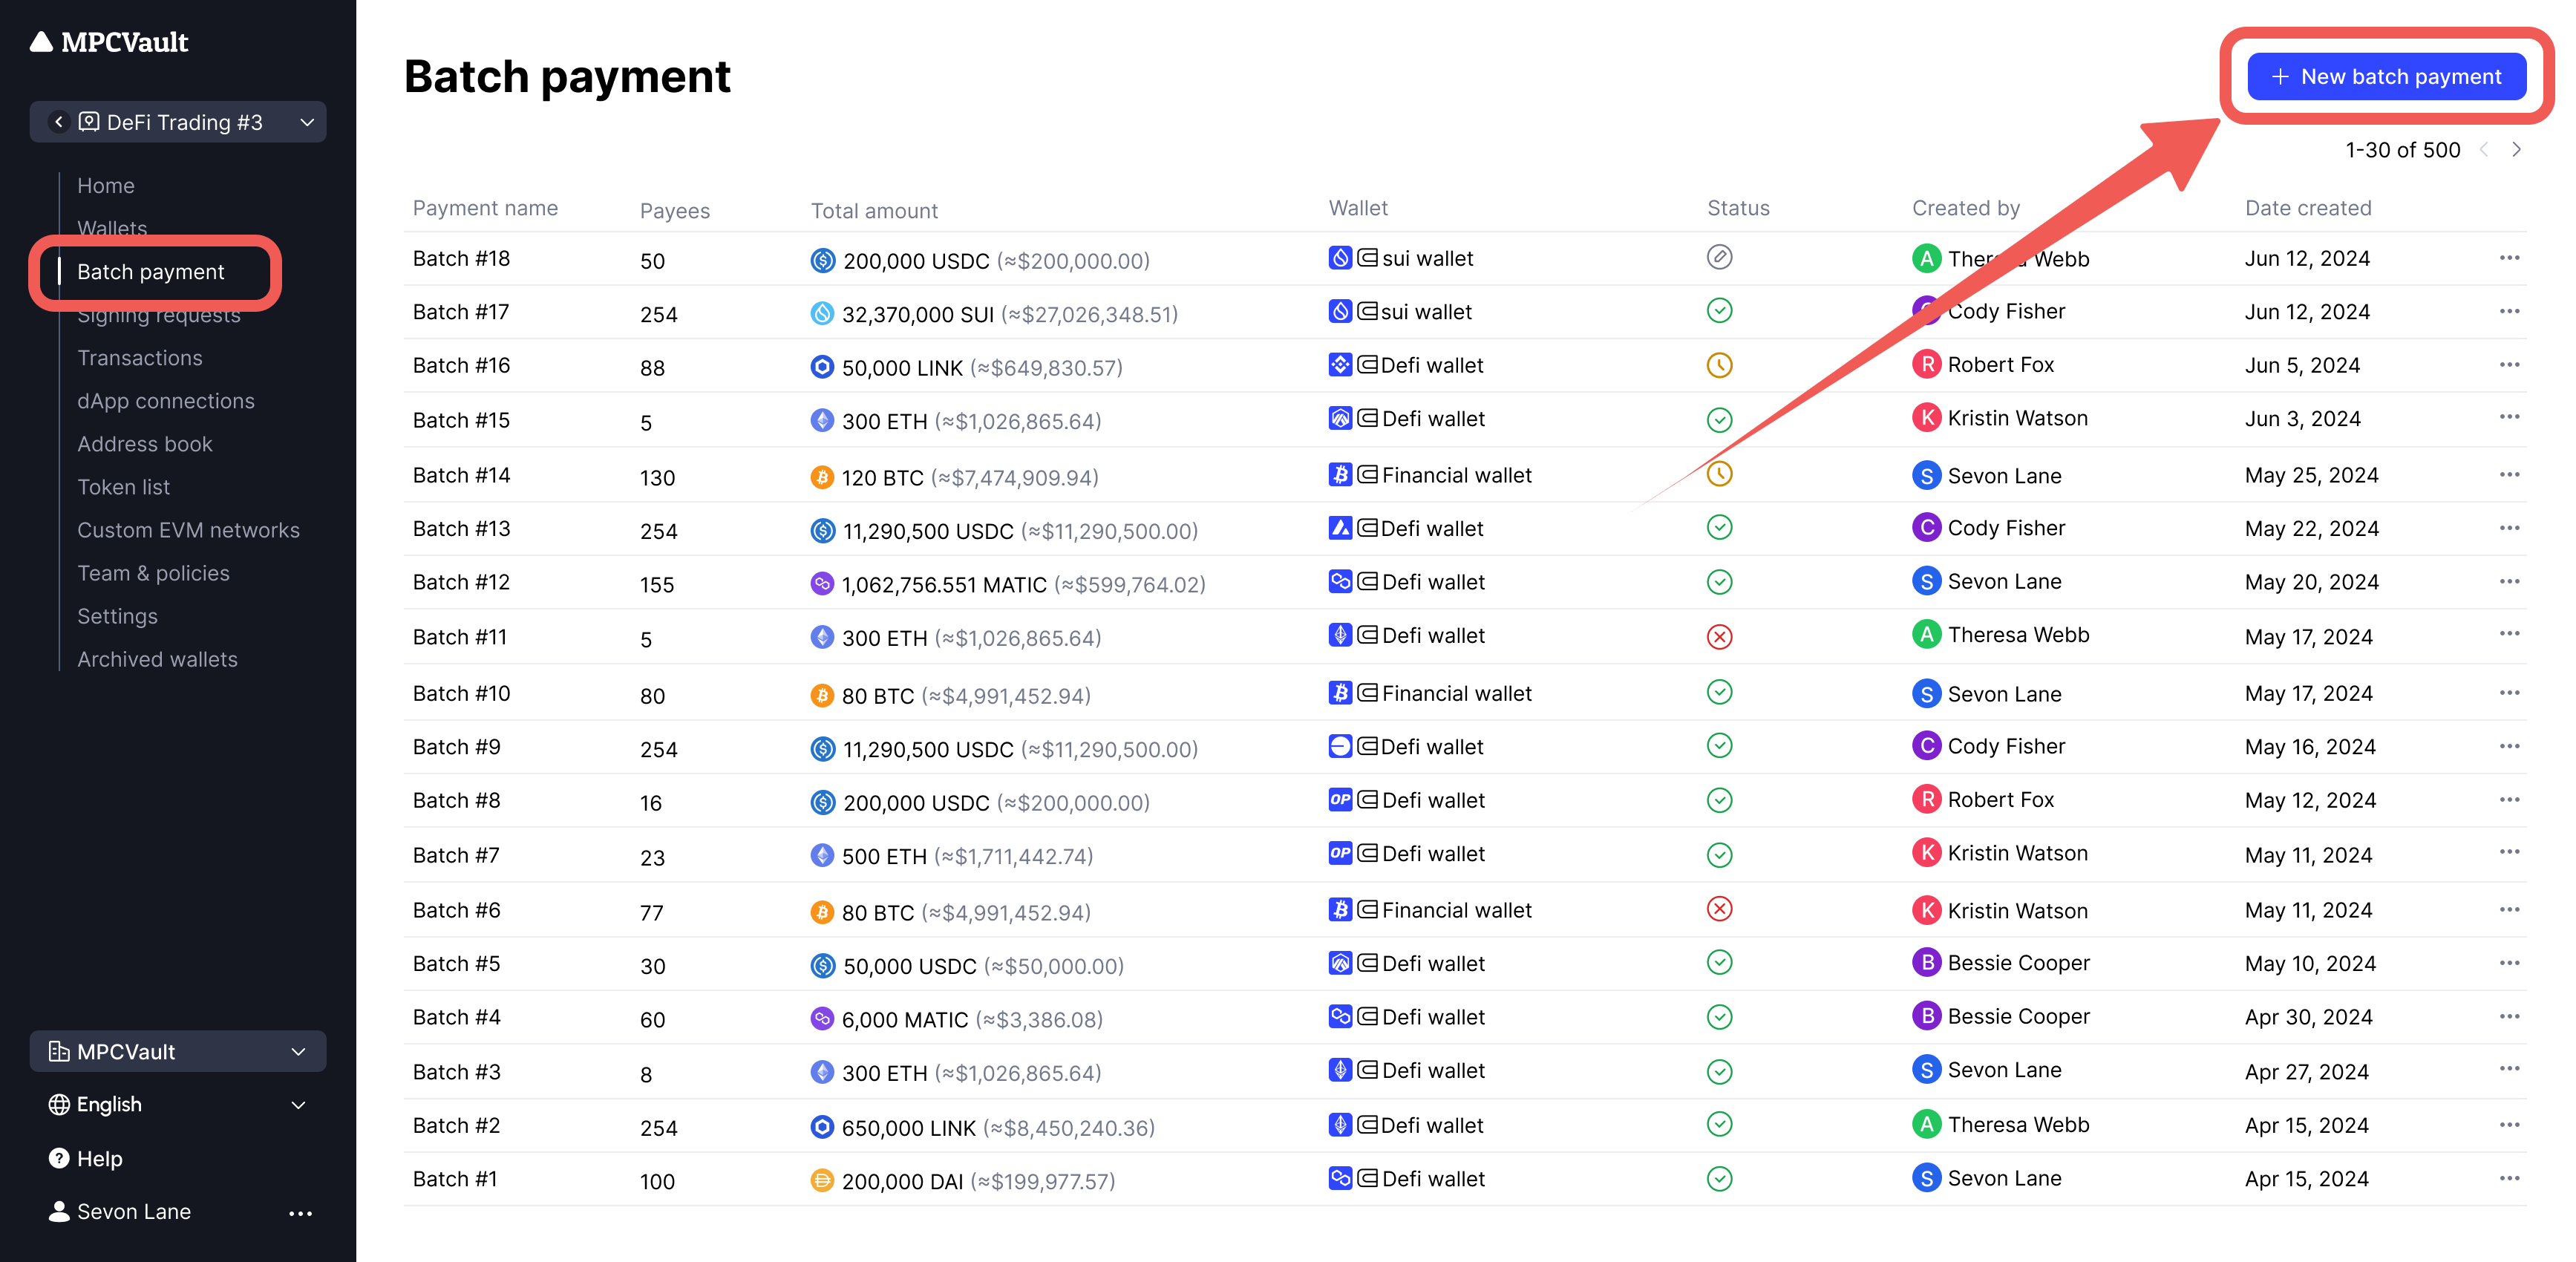The width and height of the screenshot is (2576, 1262).
Task: Click the draft status icon for Batch #18
Action: tap(1719, 258)
